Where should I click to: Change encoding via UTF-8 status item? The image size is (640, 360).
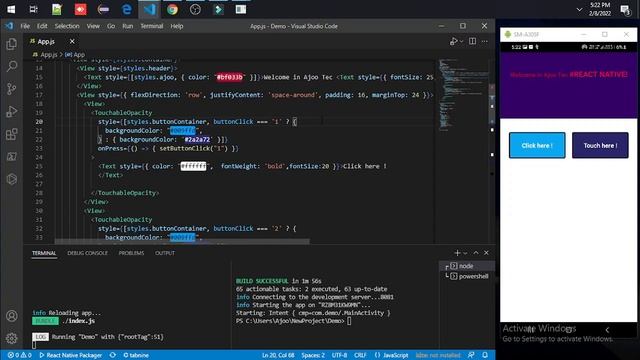(x=339, y=355)
